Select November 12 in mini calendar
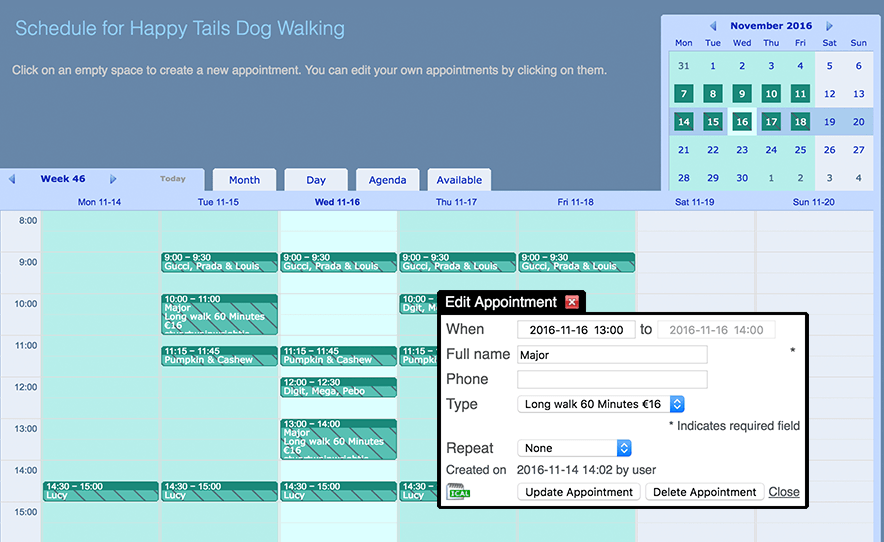The height and width of the screenshot is (542, 884). (829, 94)
